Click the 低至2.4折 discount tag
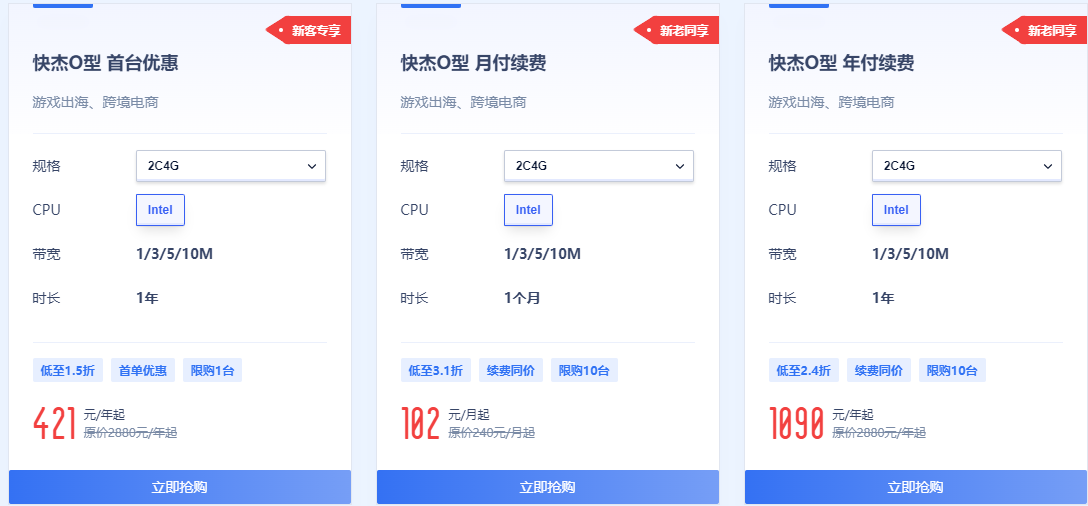This screenshot has height=506, width=1088. 804,371
